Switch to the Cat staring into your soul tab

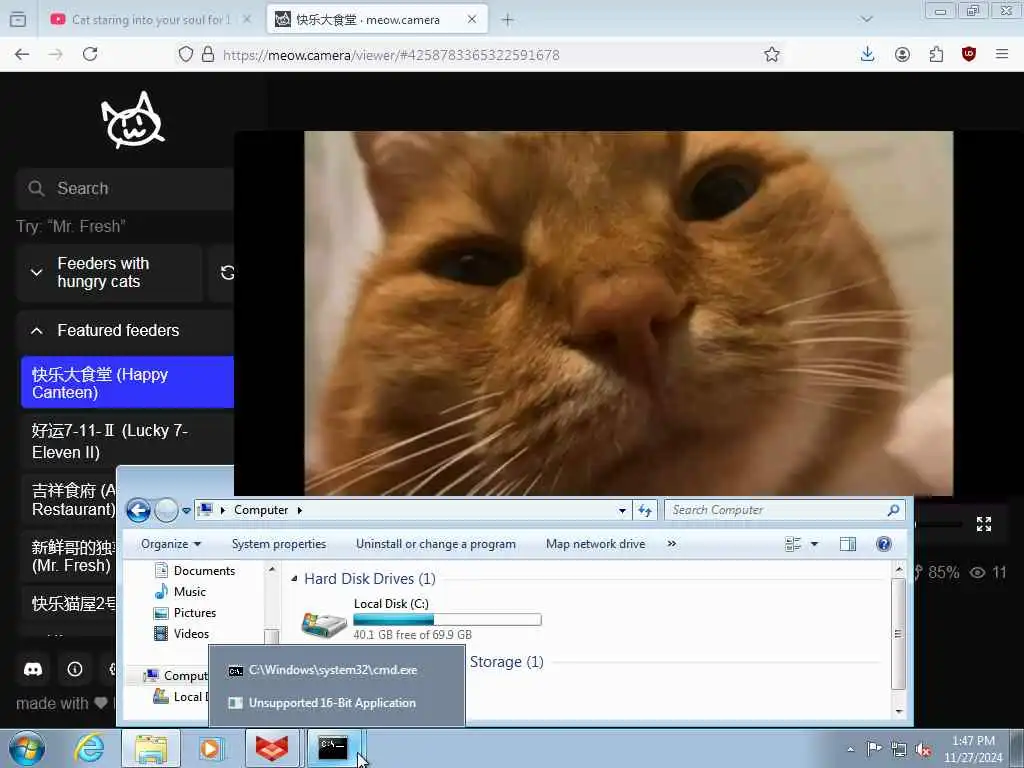[x=150, y=20]
